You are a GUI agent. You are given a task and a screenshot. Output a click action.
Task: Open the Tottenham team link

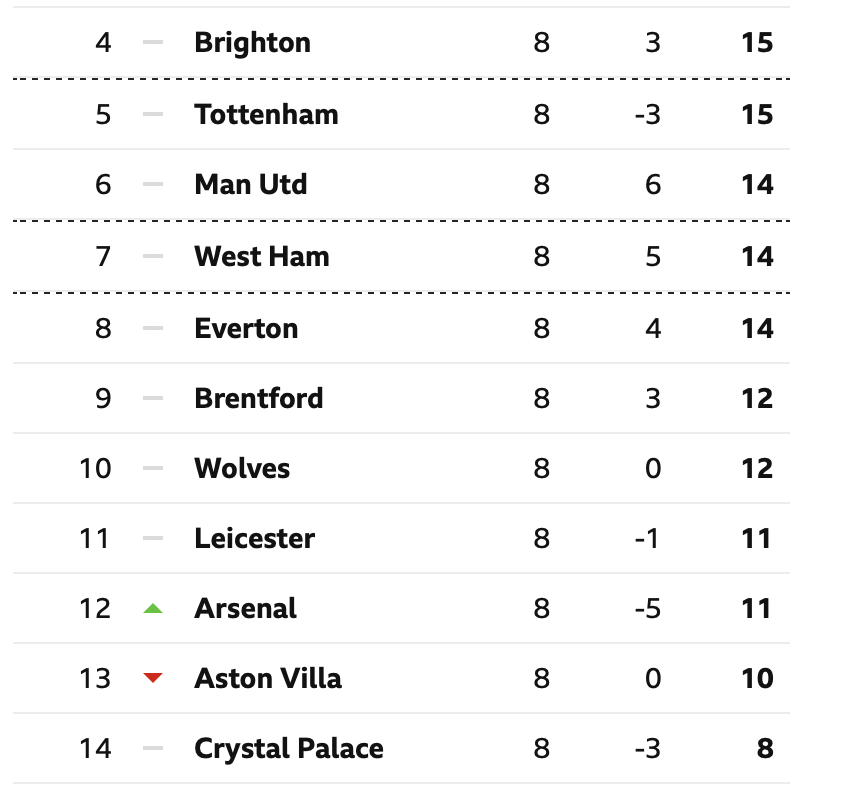coord(266,114)
